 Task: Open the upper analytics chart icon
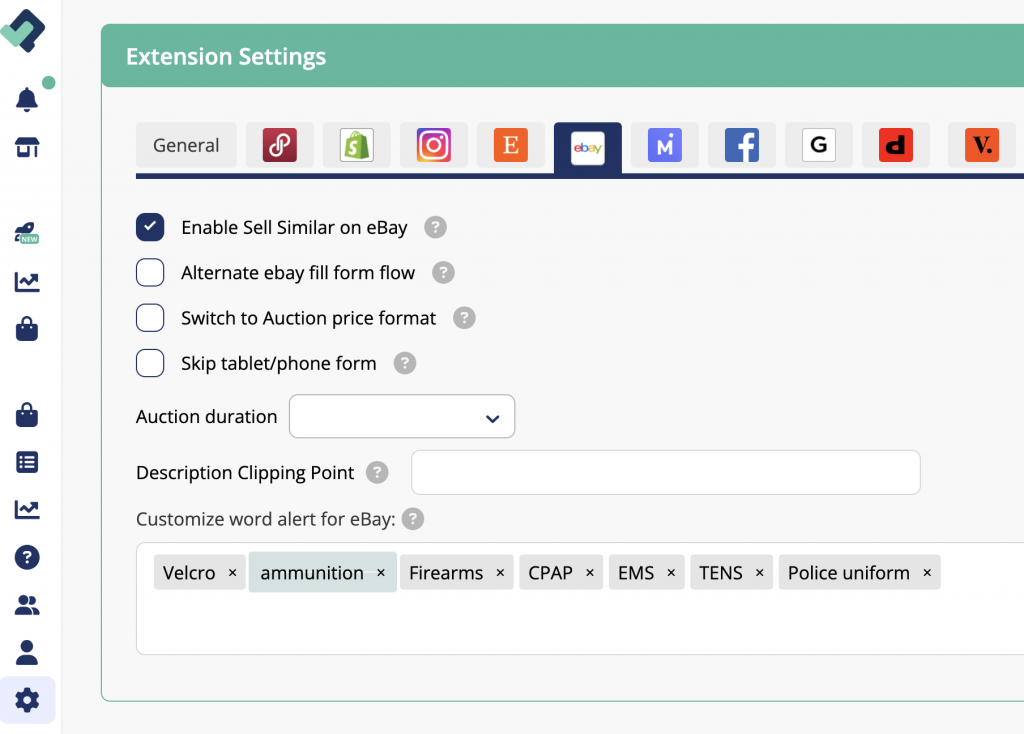27,281
